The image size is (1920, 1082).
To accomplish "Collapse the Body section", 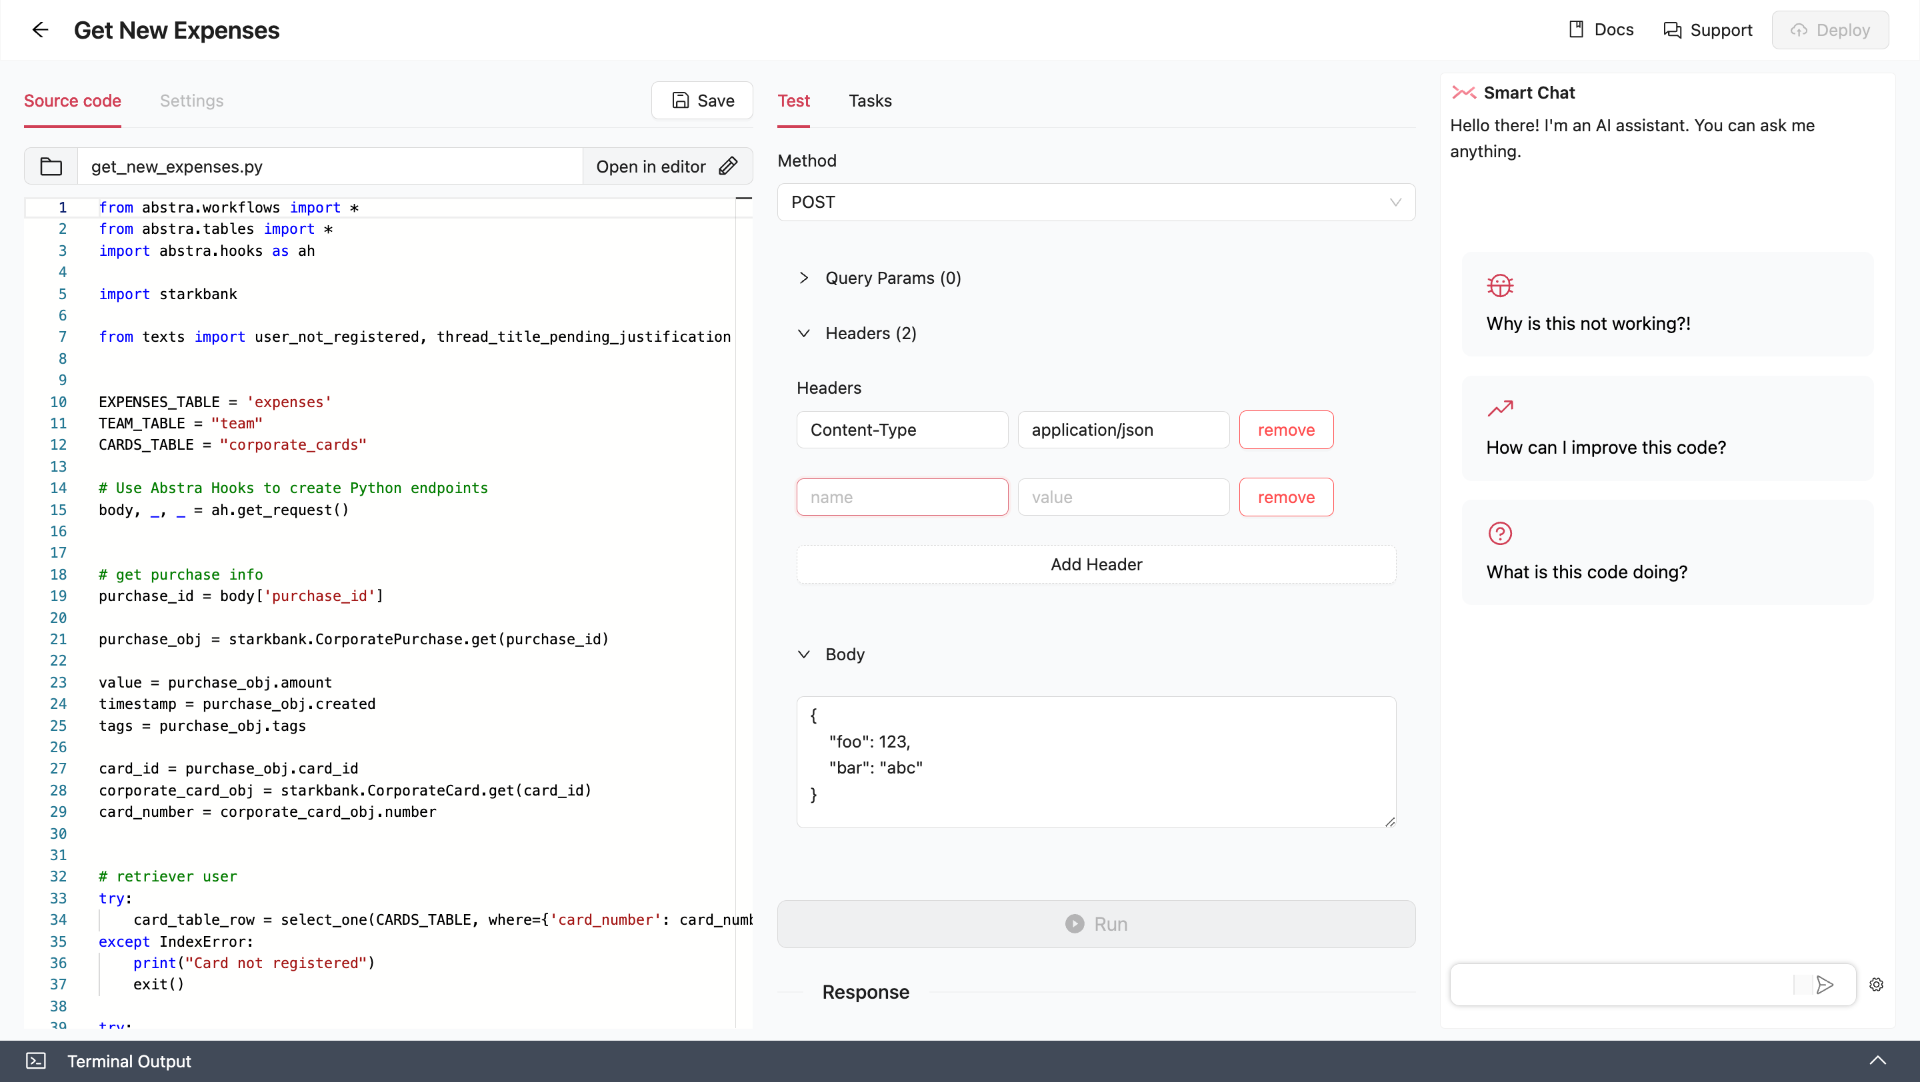I will click(804, 655).
